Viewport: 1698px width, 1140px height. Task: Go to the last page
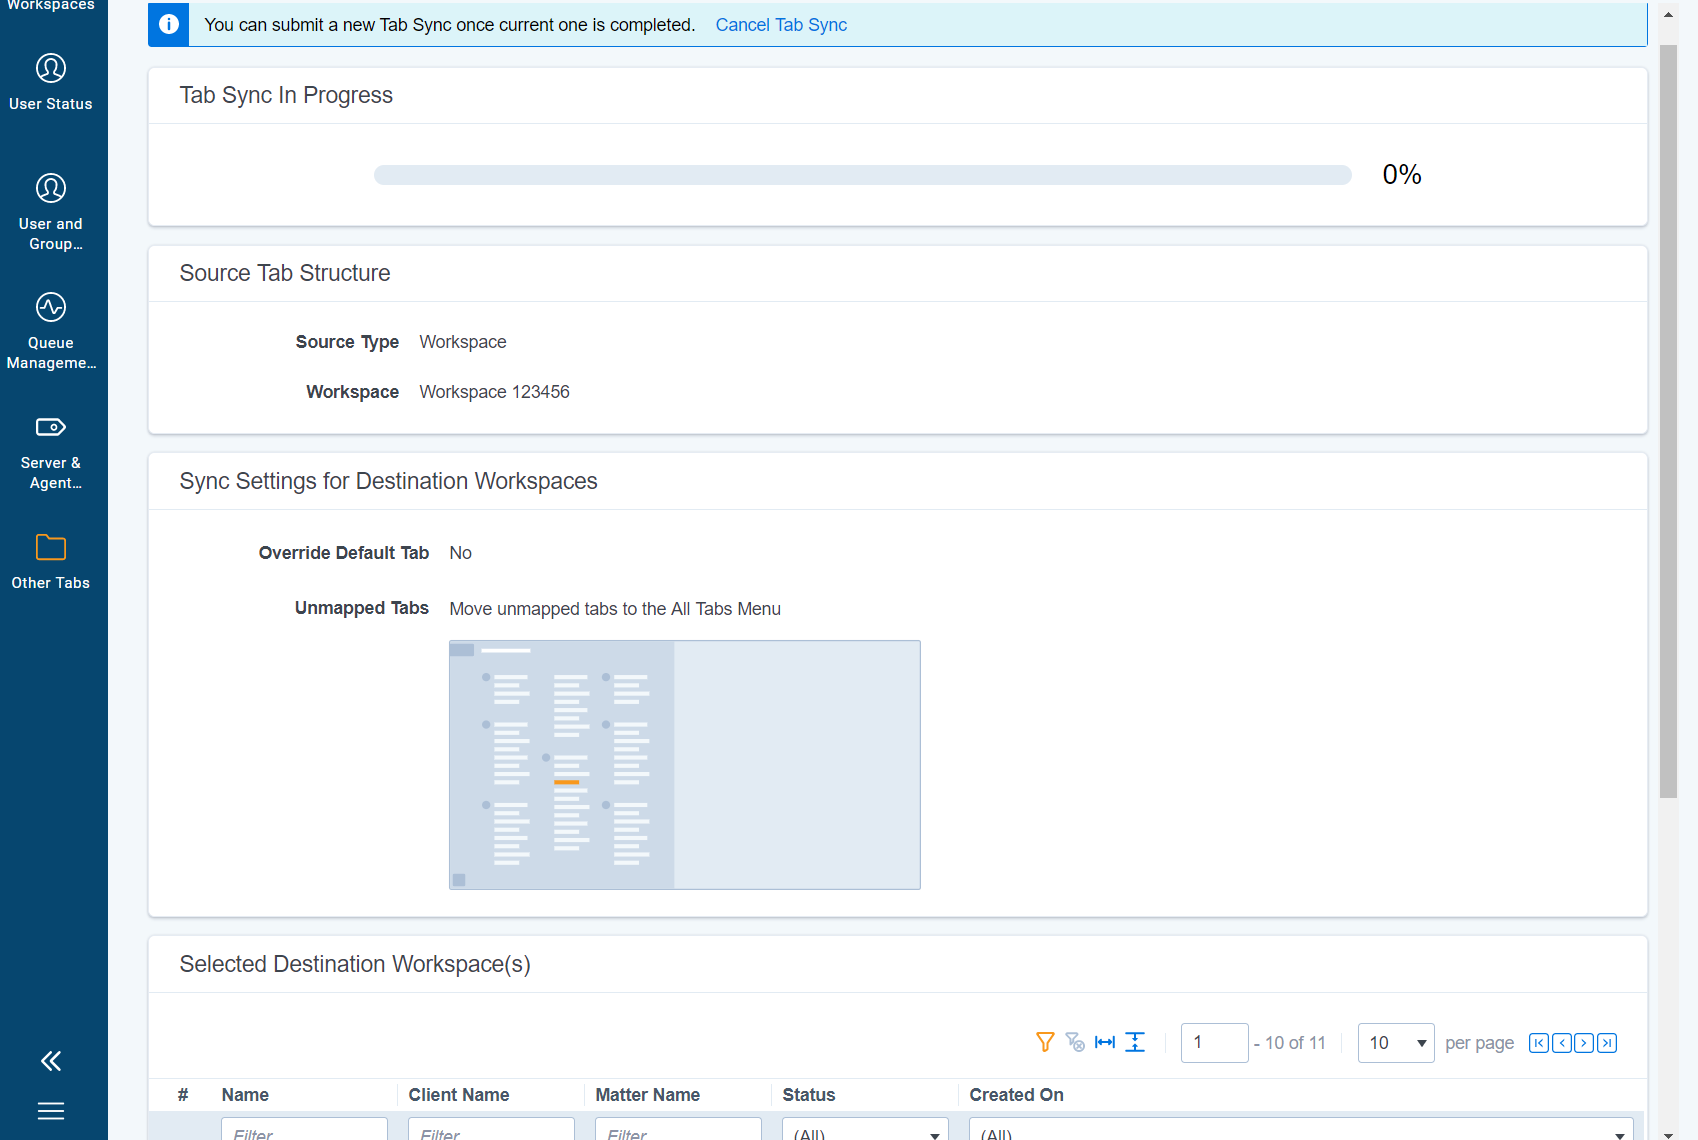pyautogui.click(x=1607, y=1043)
